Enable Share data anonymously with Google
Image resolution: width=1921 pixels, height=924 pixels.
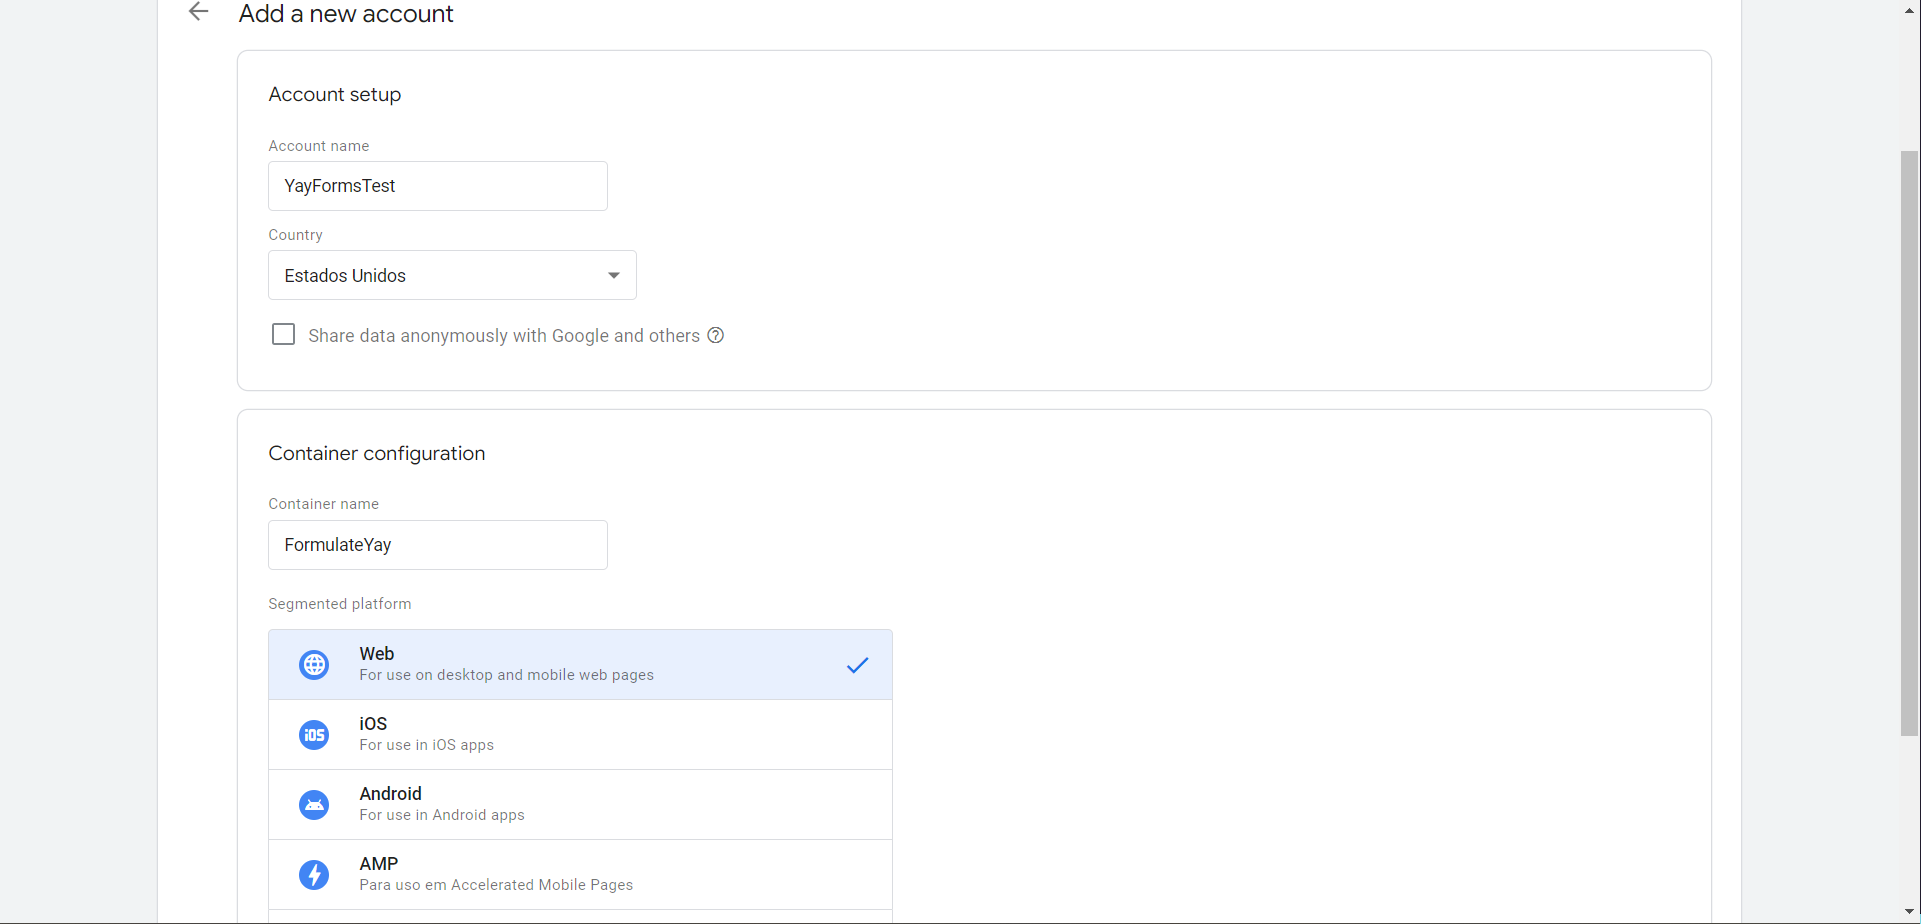(283, 334)
